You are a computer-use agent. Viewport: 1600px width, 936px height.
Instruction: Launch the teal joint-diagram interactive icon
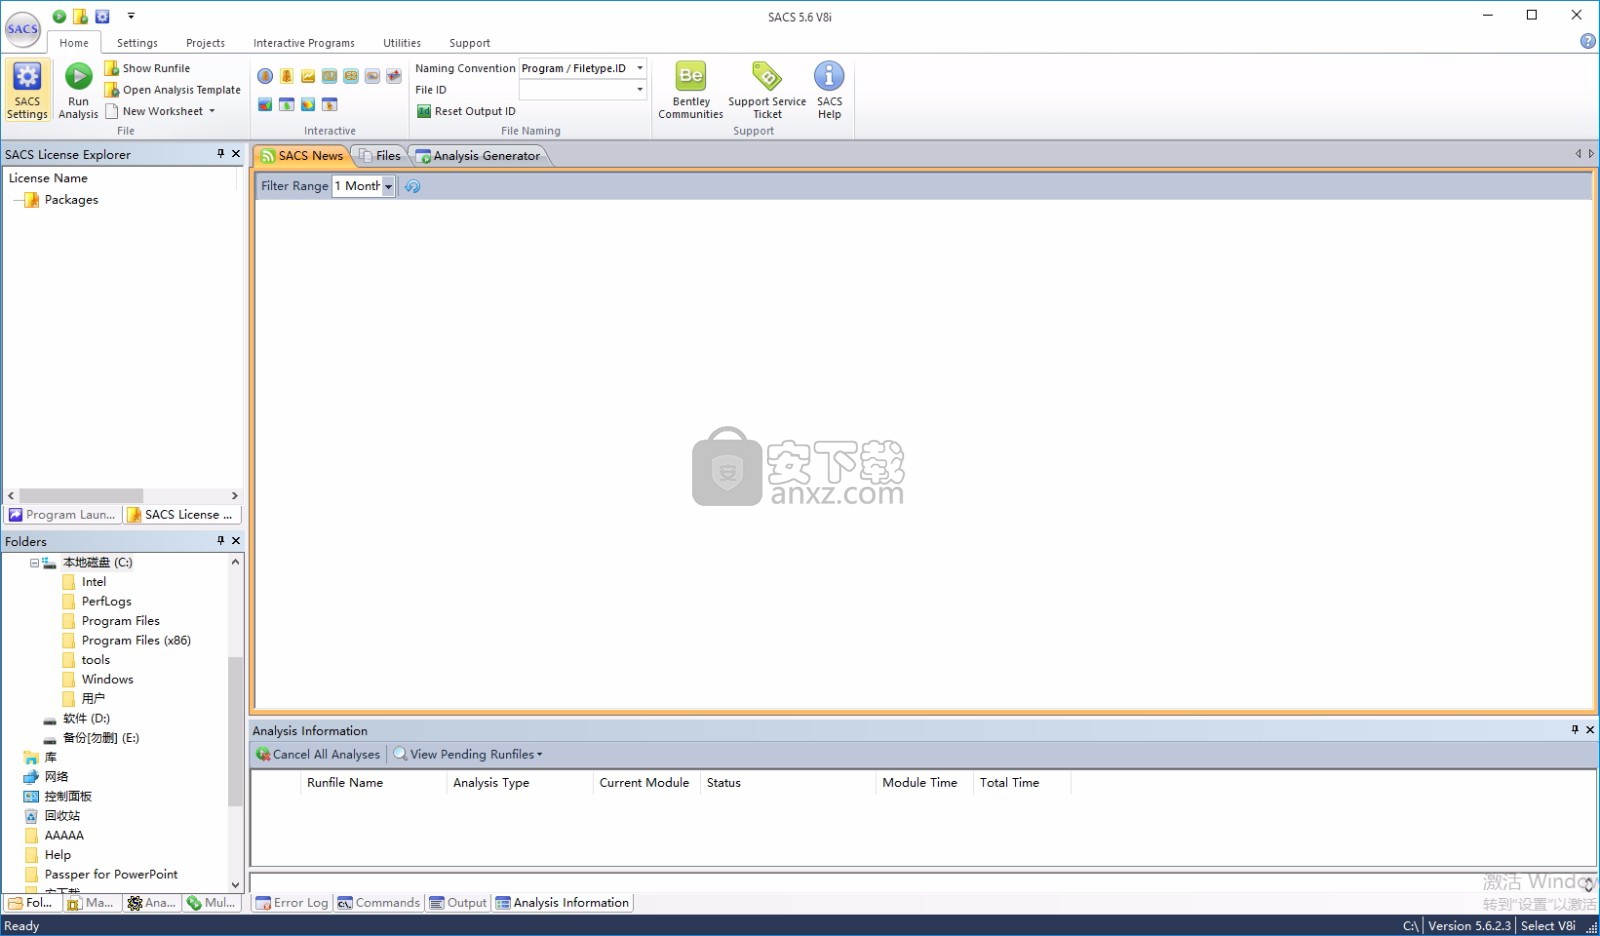[x=329, y=76]
